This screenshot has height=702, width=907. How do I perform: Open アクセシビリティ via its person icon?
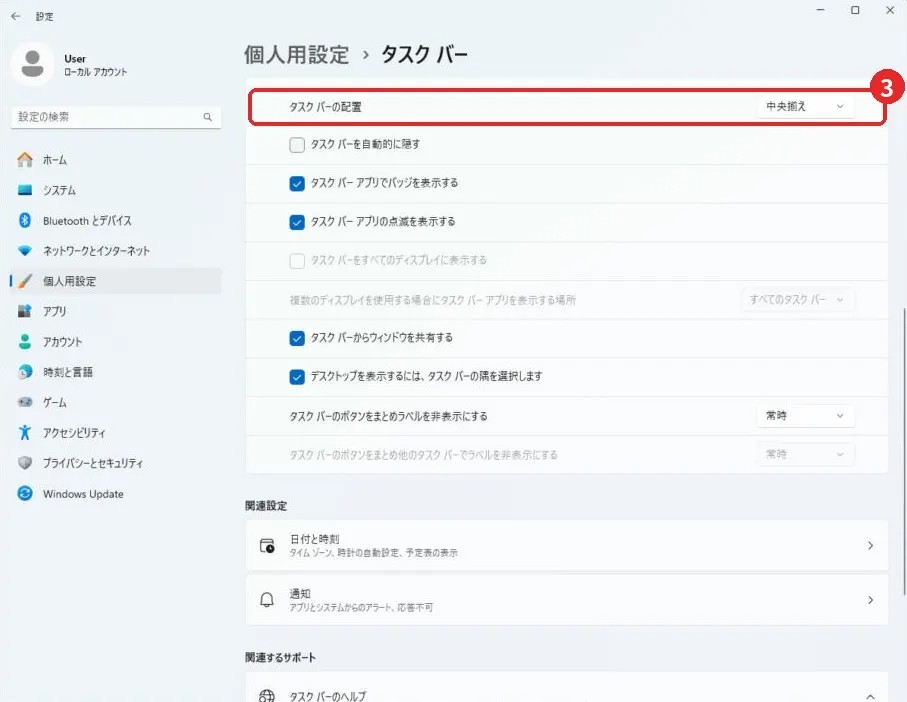[25, 433]
